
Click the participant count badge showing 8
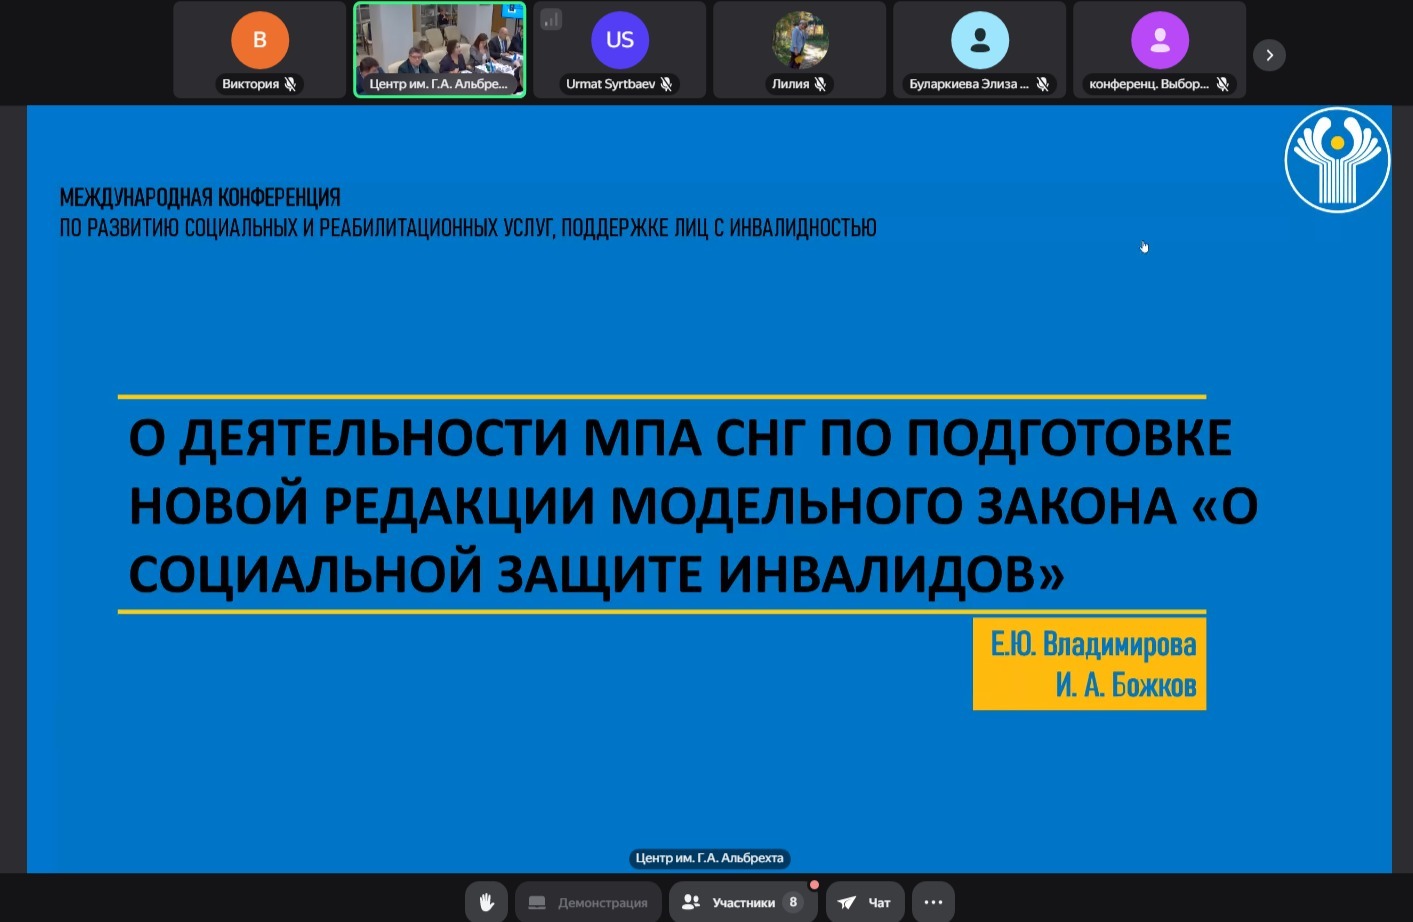click(793, 902)
